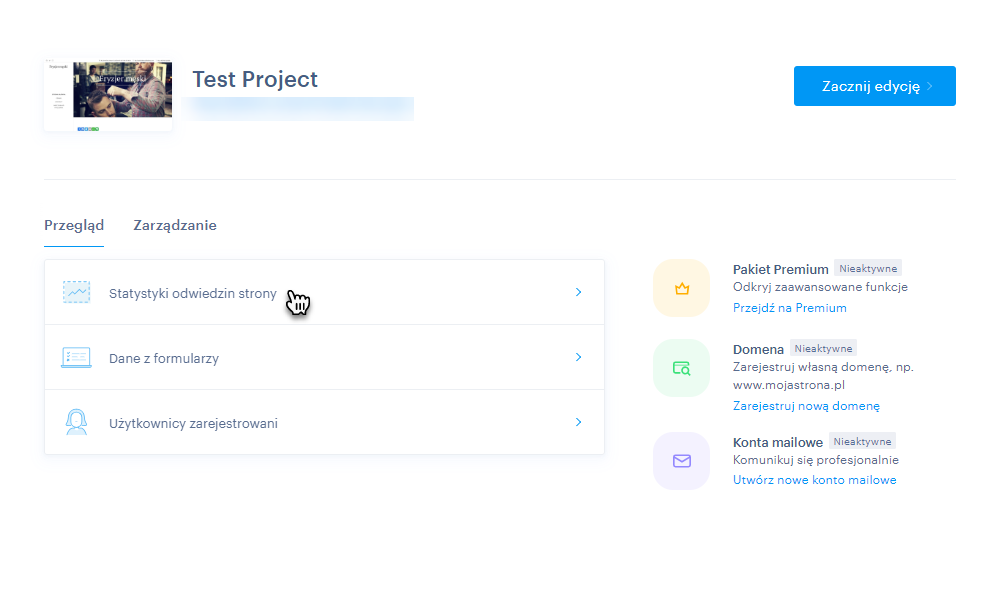
Task: Click the Konta mailowe heading
Action: pos(778,442)
